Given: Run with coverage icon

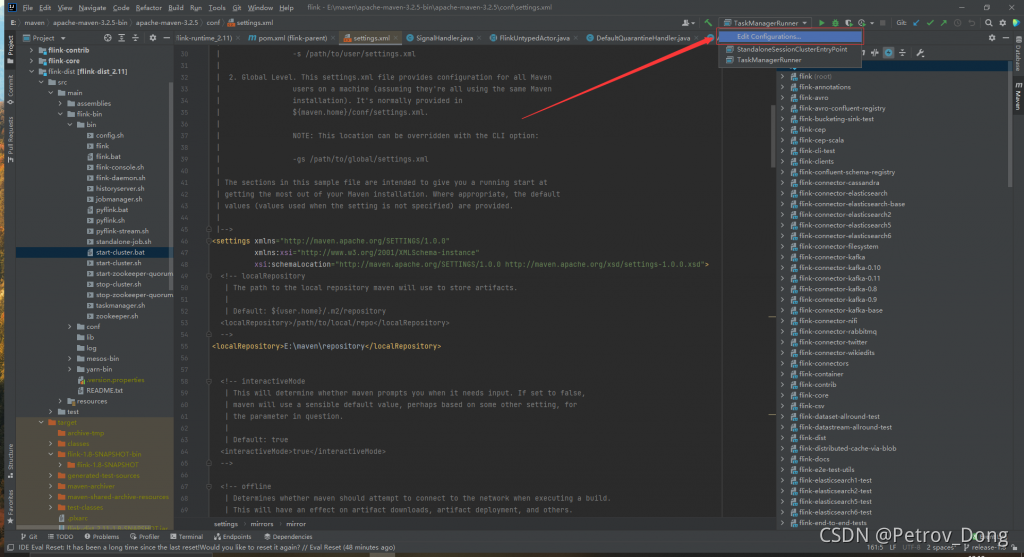Looking at the screenshot, I should [848, 23].
